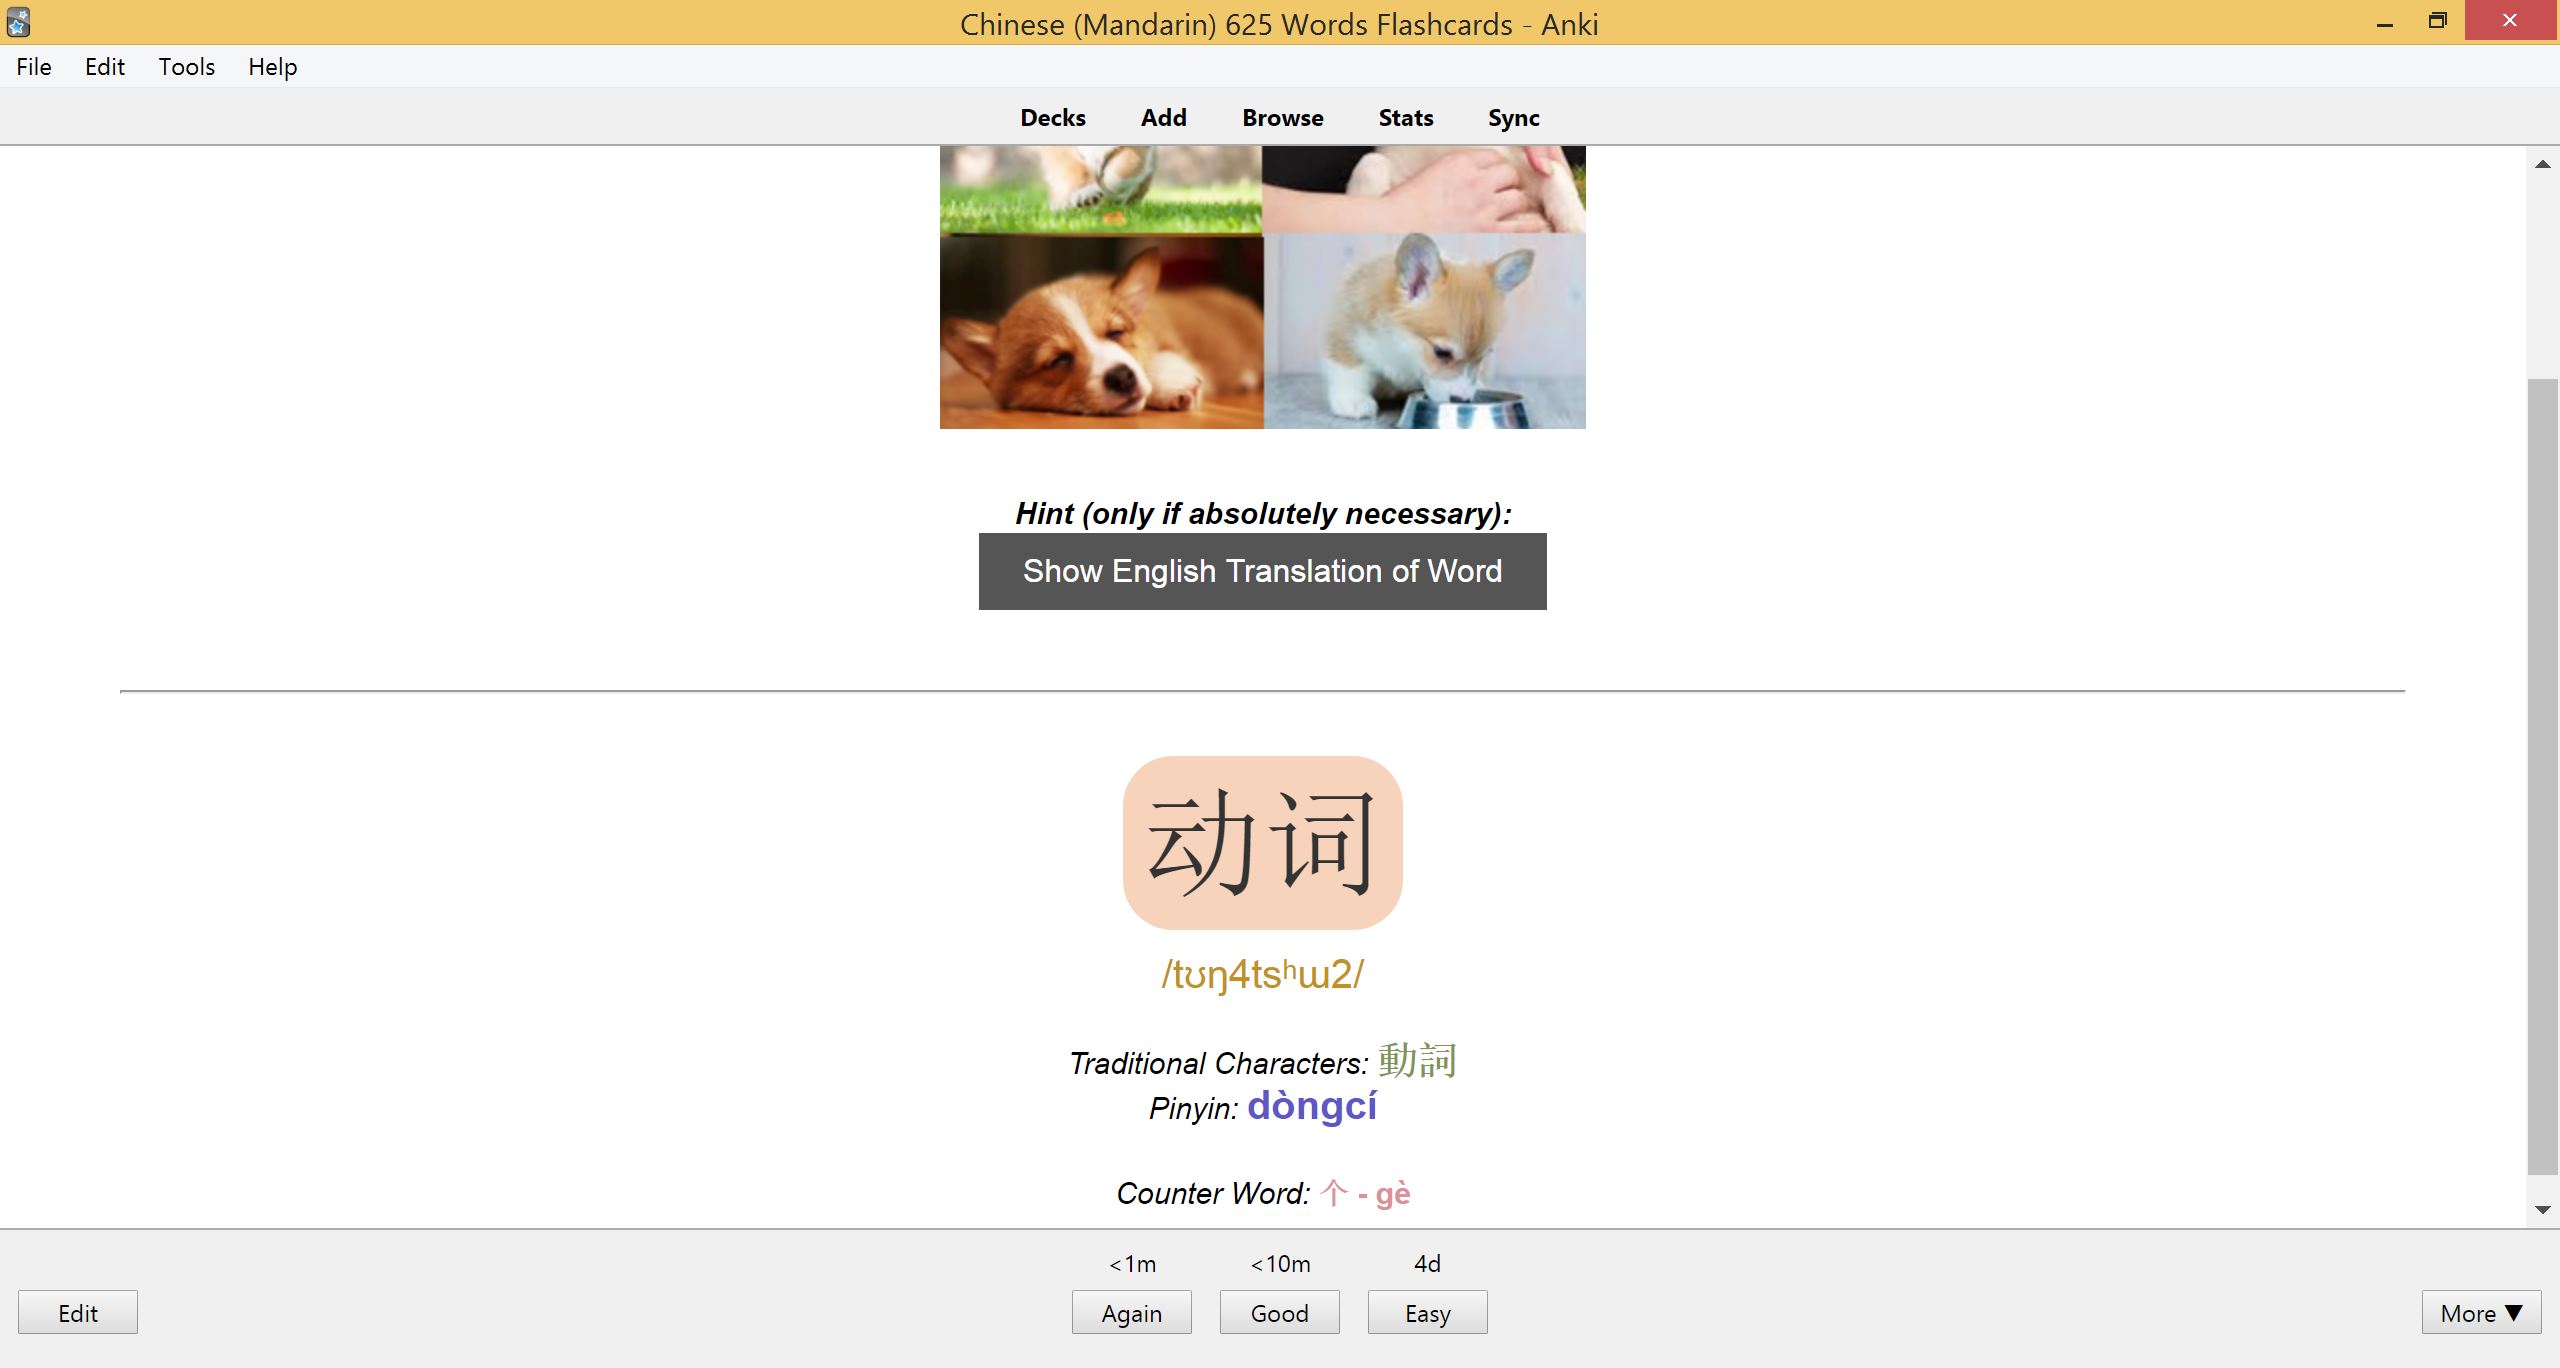
Task: Click the Anki app icon in title bar
Action: (x=18, y=22)
